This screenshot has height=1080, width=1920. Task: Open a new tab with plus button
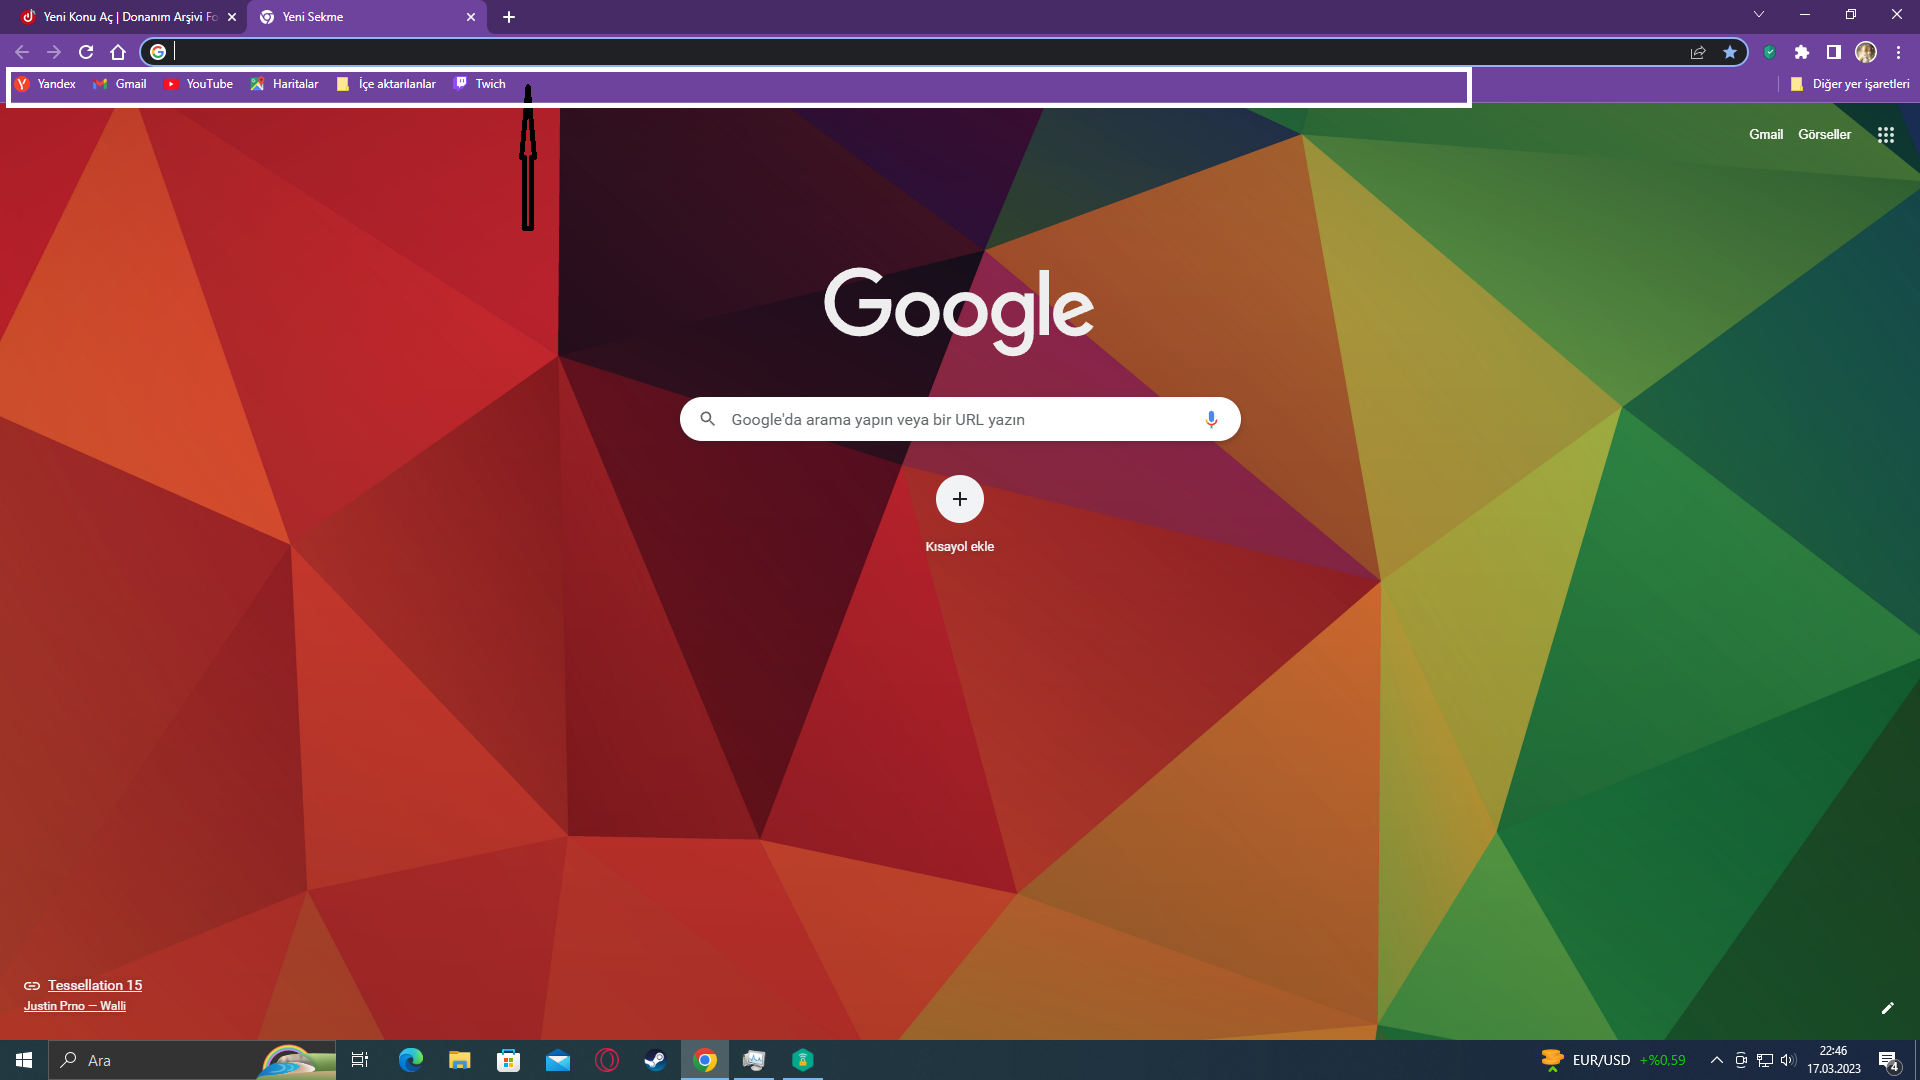[509, 17]
